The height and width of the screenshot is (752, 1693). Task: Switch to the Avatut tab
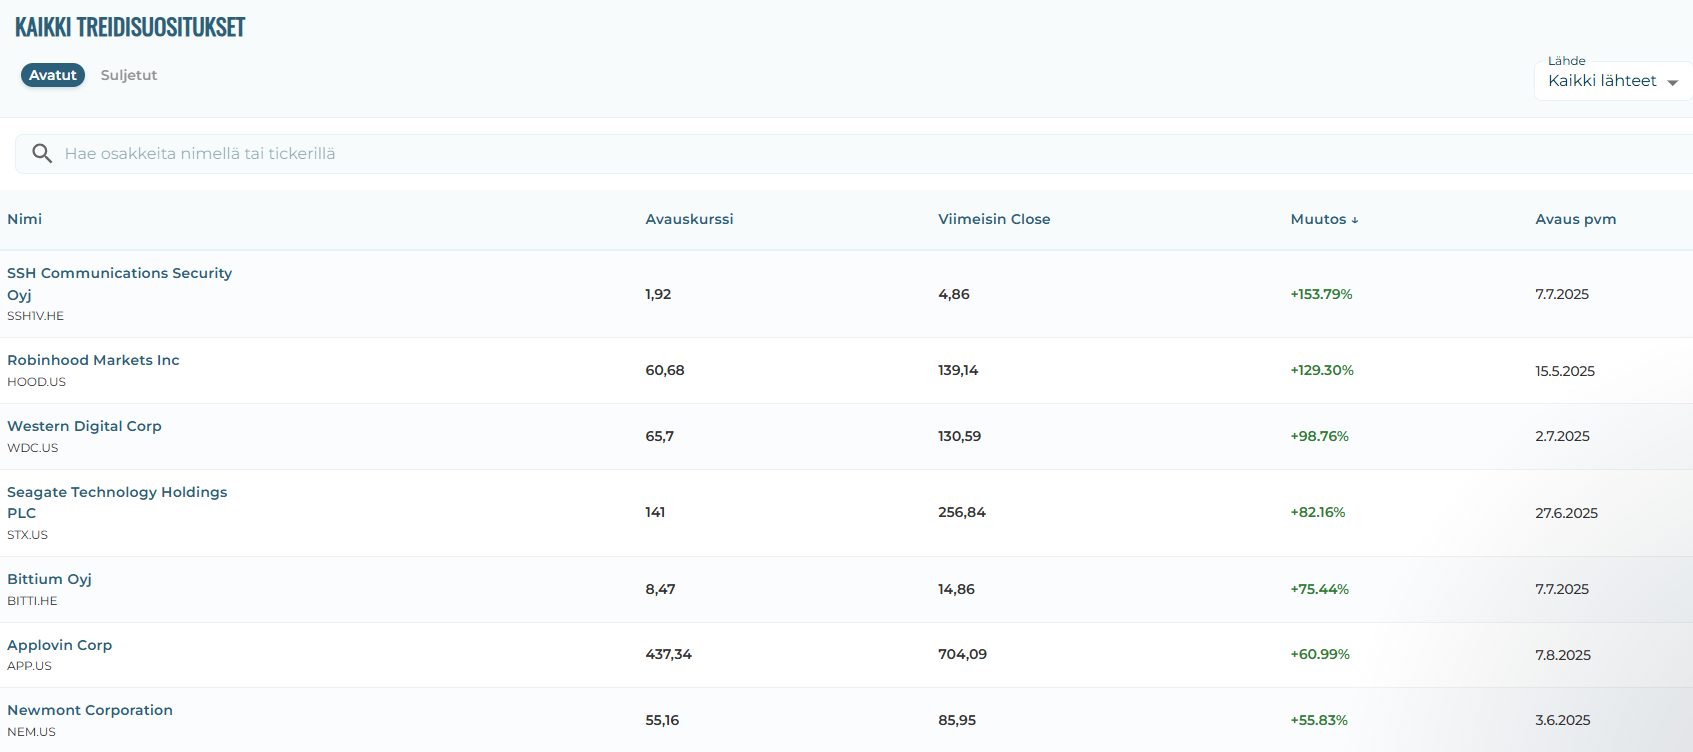pyautogui.click(x=53, y=75)
